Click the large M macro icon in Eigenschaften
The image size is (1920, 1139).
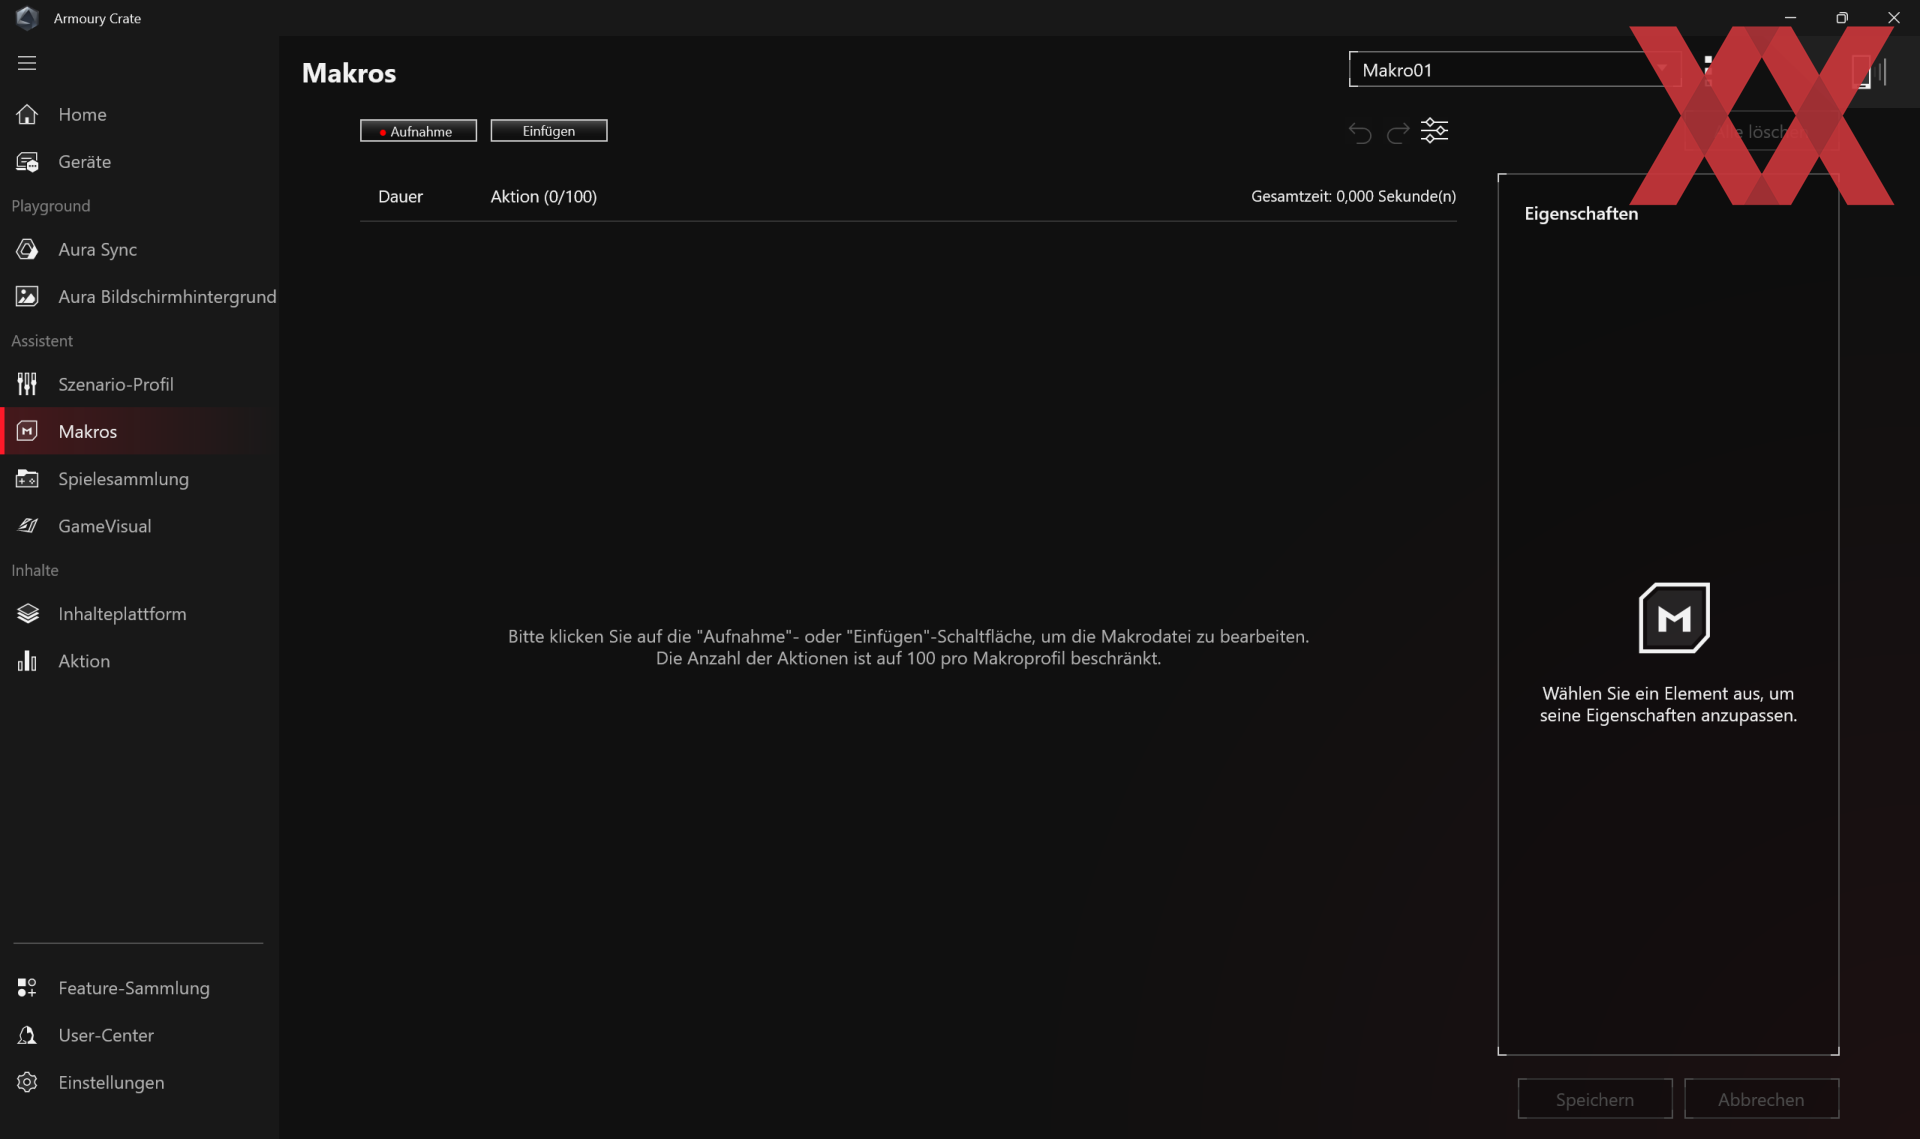[x=1673, y=618]
